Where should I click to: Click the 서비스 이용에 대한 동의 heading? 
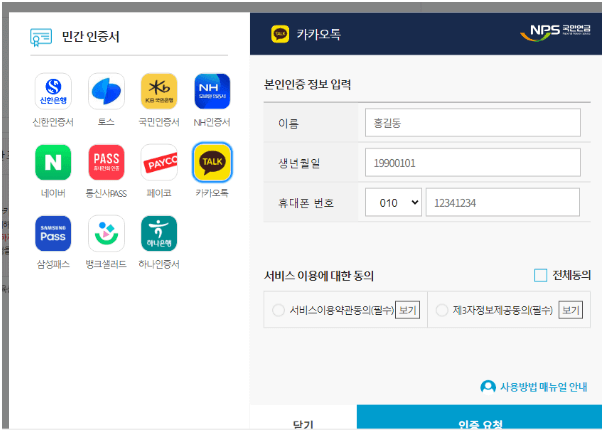pos(319,276)
